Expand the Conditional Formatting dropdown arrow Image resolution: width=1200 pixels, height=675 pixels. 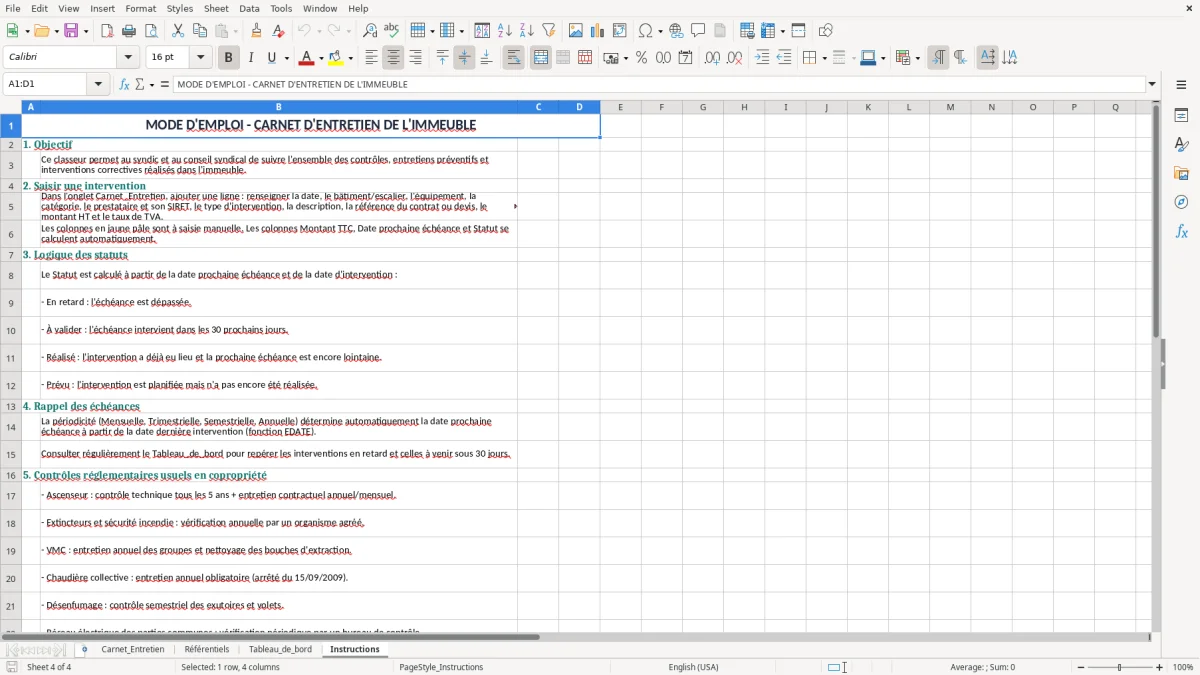point(917,58)
